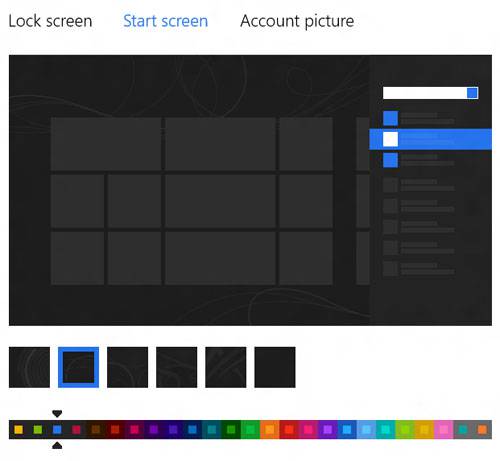Pick the yellow color swatch
The image size is (500, 461).
coord(19,429)
